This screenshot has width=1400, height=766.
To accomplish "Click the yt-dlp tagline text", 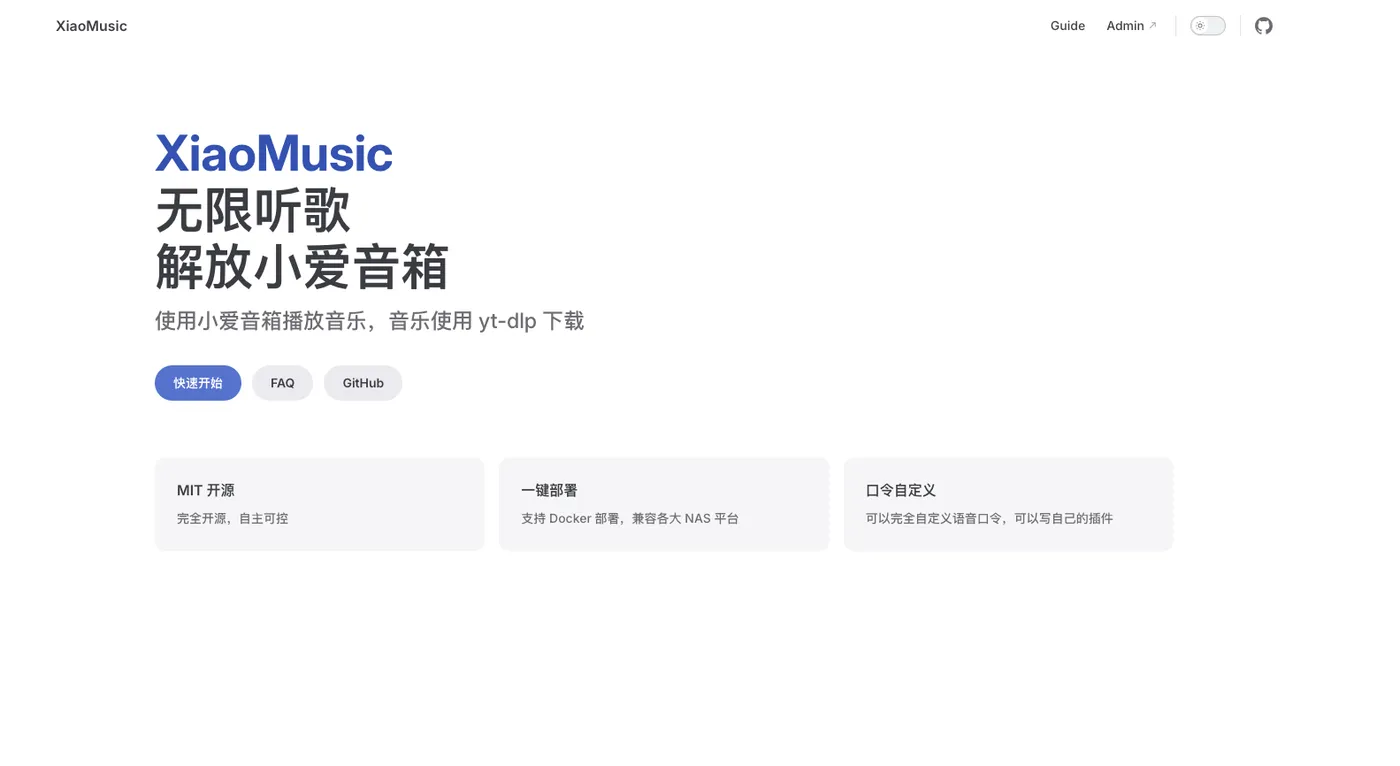I will click(x=369, y=321).
